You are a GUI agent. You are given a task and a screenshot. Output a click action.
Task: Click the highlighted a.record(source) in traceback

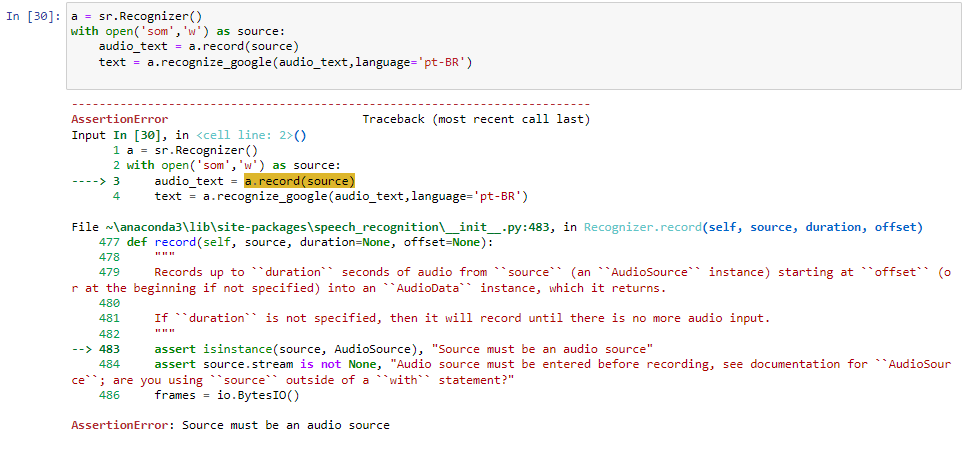pos(300,181)
